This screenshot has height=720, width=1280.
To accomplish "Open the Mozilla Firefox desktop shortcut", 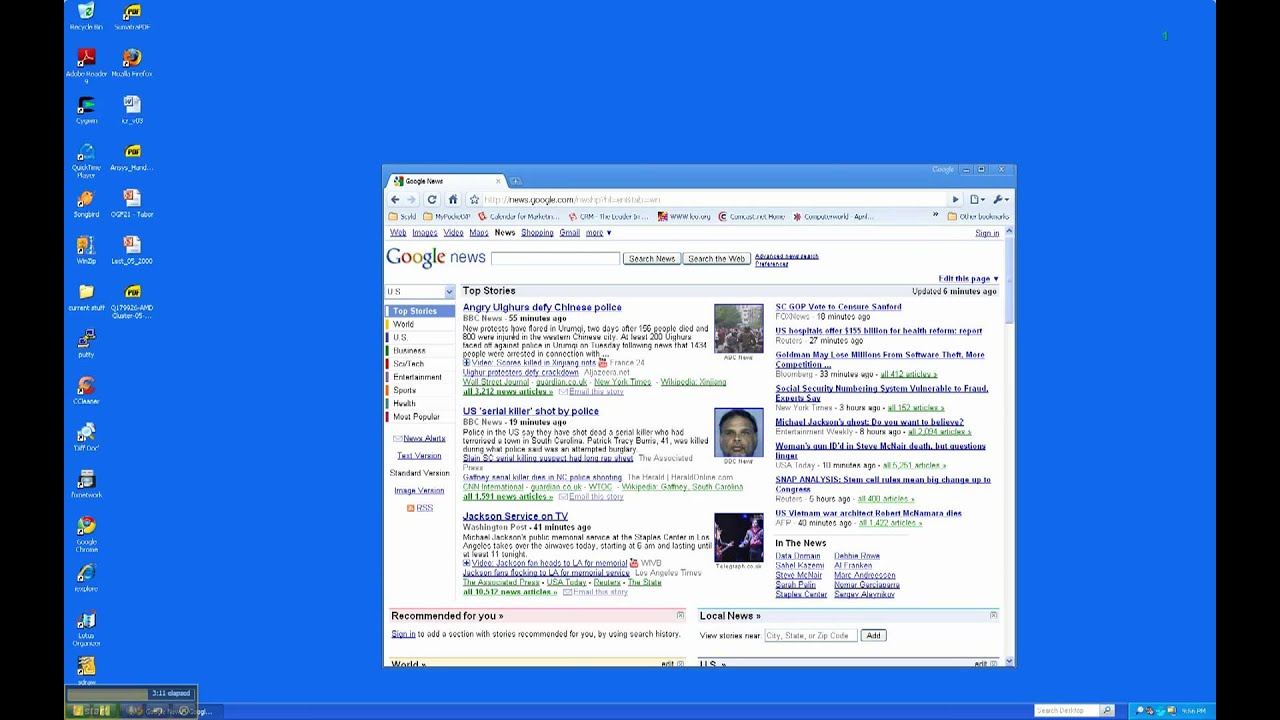I will (132, 63).
